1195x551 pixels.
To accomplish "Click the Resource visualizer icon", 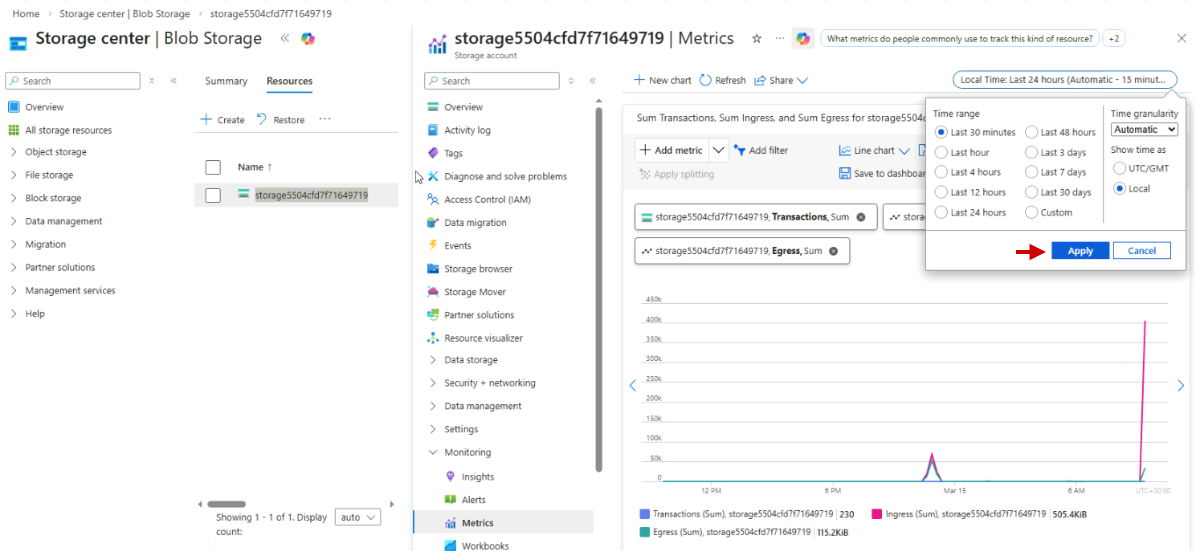I will pyautogui.click(x=433, y=338).
